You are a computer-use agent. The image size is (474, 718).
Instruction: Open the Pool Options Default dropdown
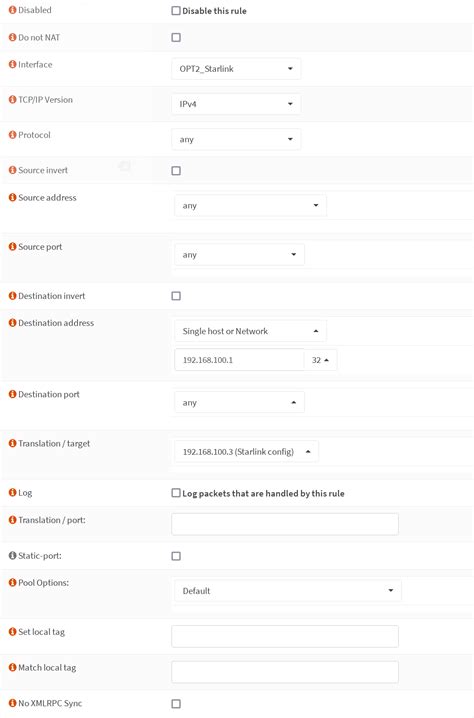click(288, 590)
